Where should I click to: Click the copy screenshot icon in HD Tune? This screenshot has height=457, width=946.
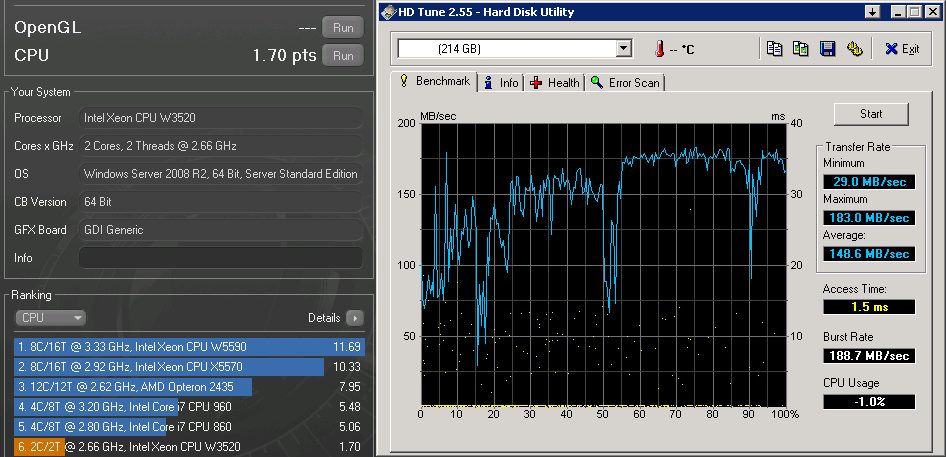coord(801,49)
